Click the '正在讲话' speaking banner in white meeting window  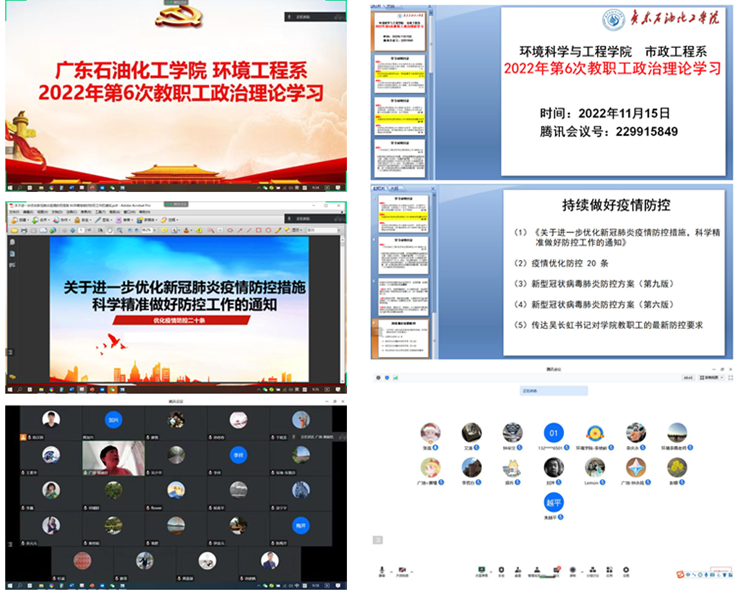(554, 391)
